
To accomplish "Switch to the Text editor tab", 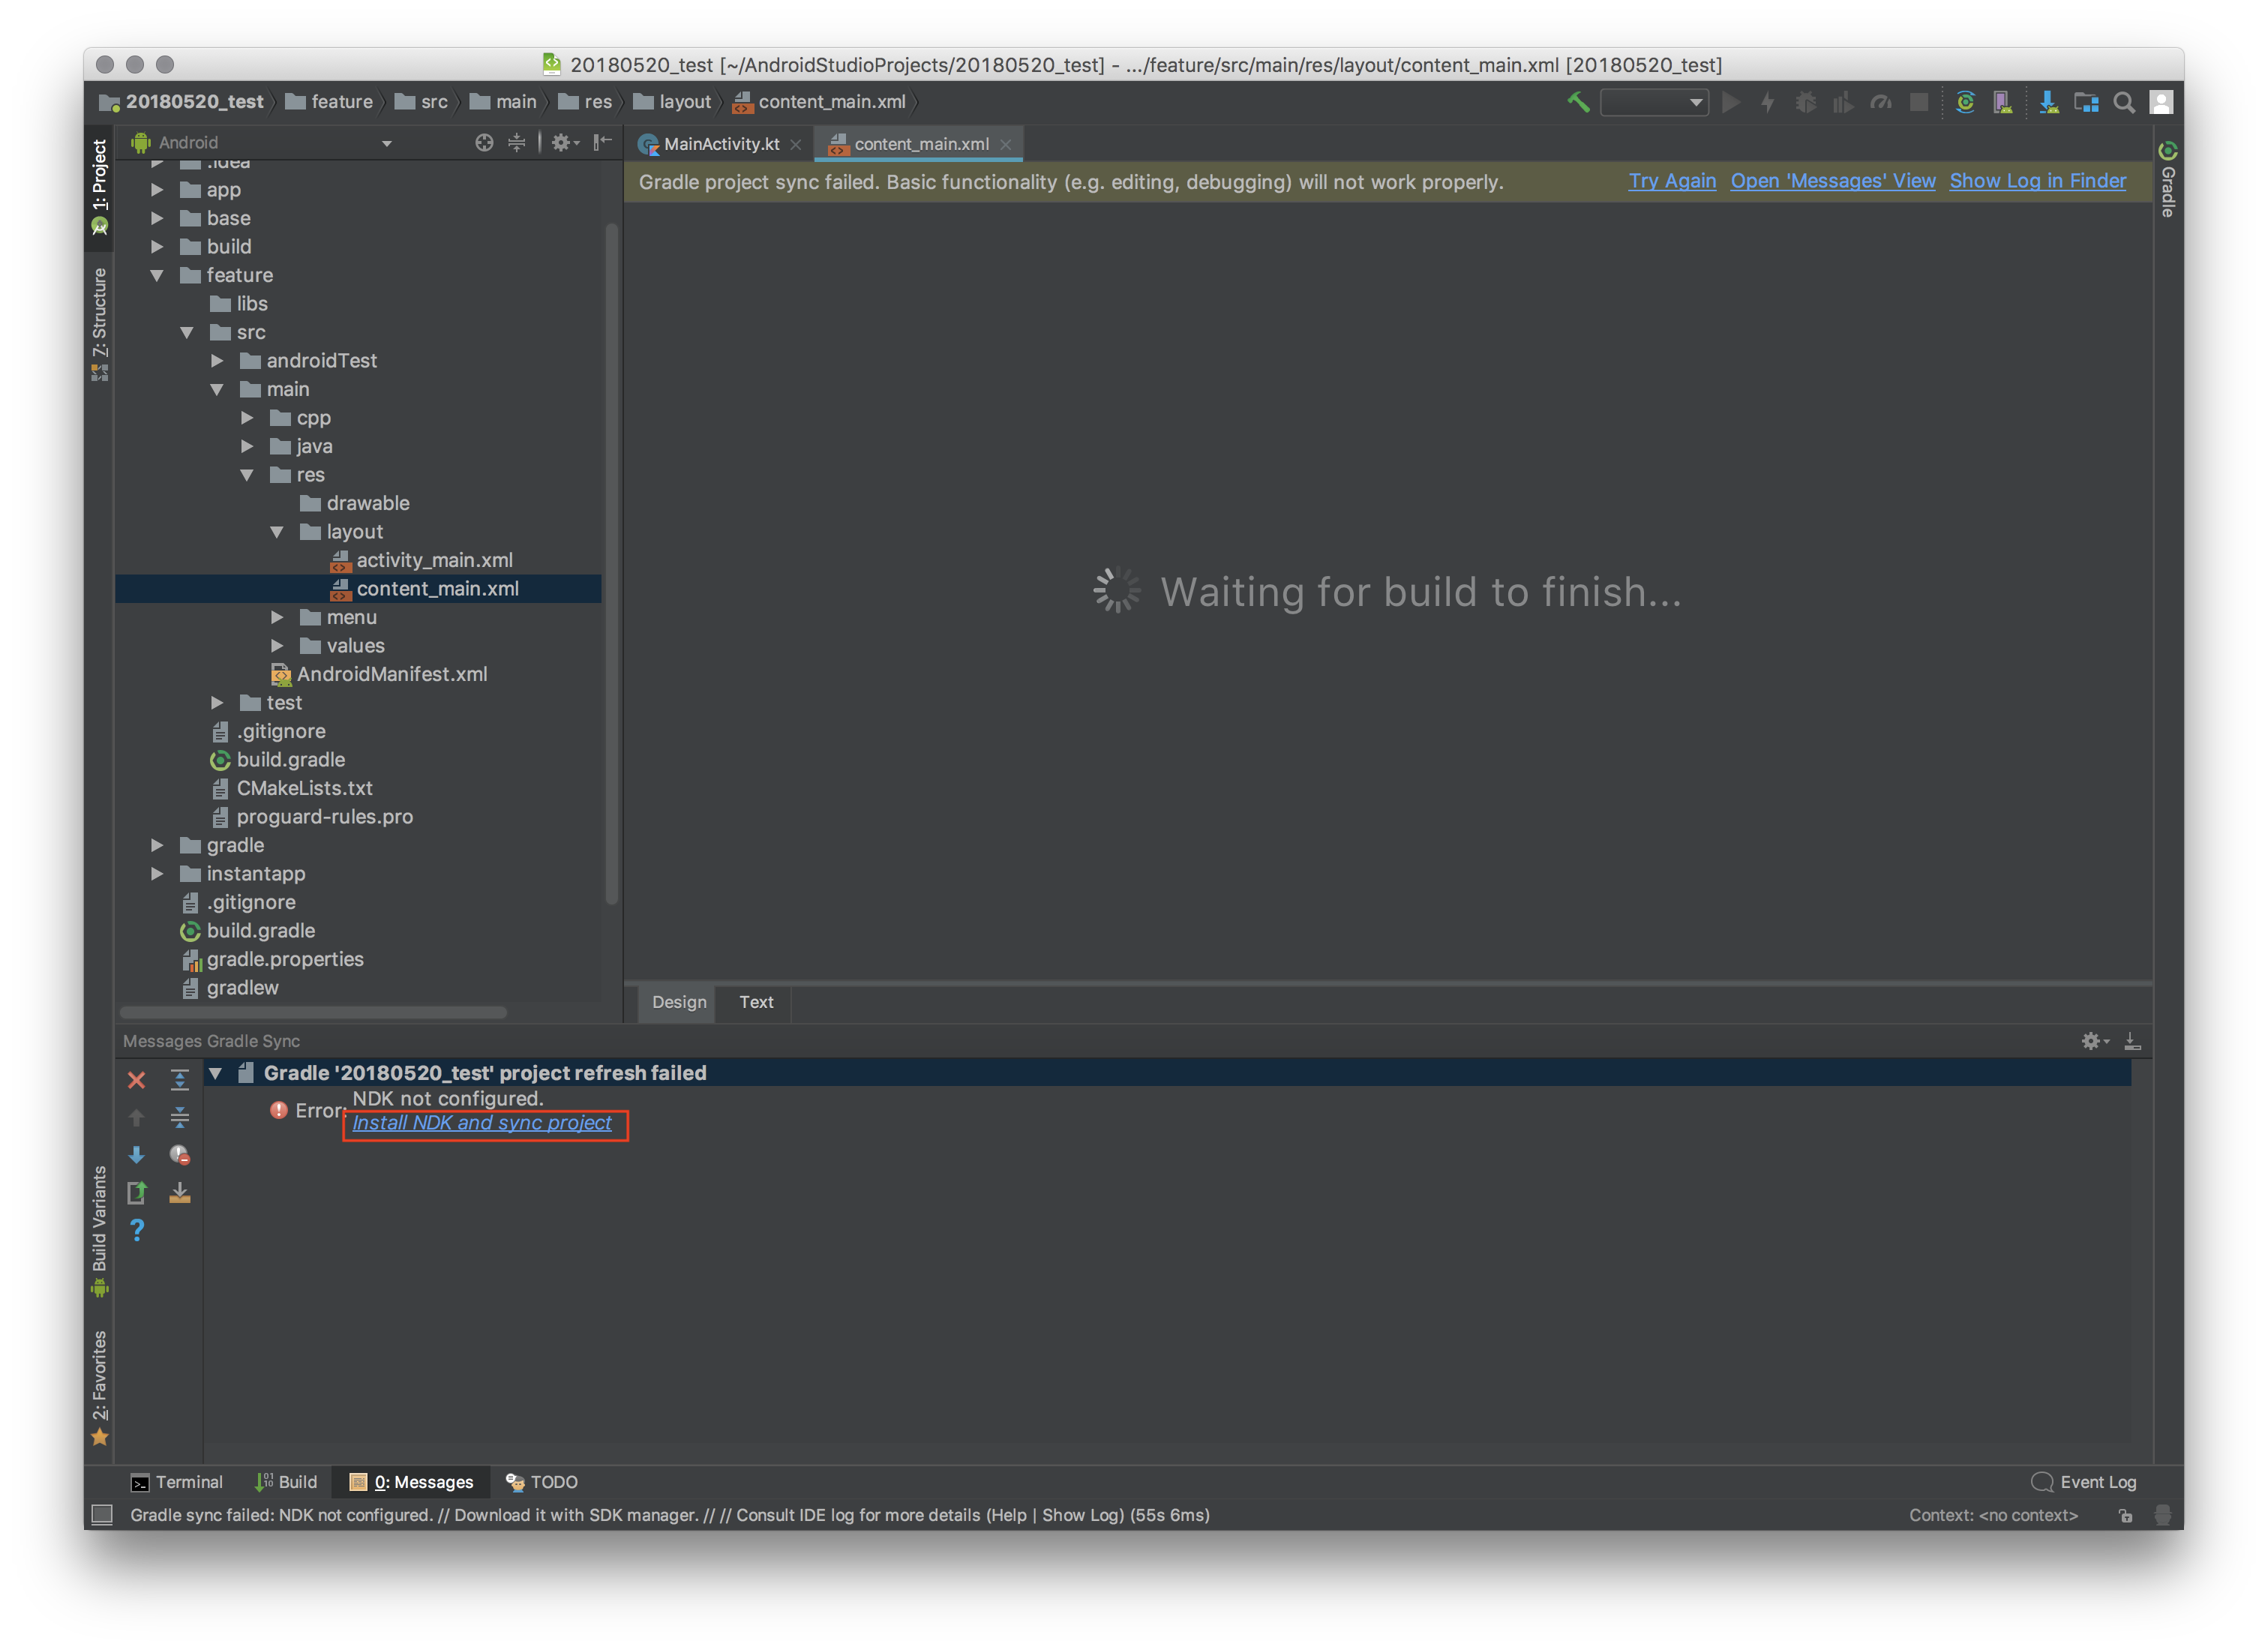I will point(756,1001).
